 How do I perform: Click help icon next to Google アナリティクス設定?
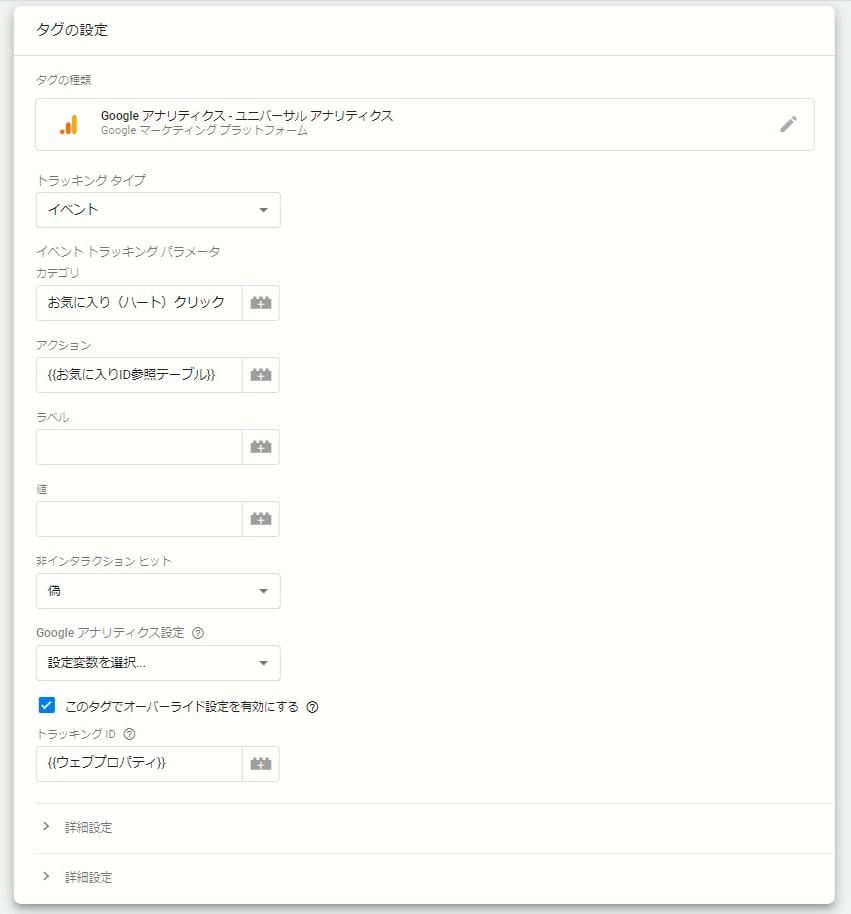[198, 633]
